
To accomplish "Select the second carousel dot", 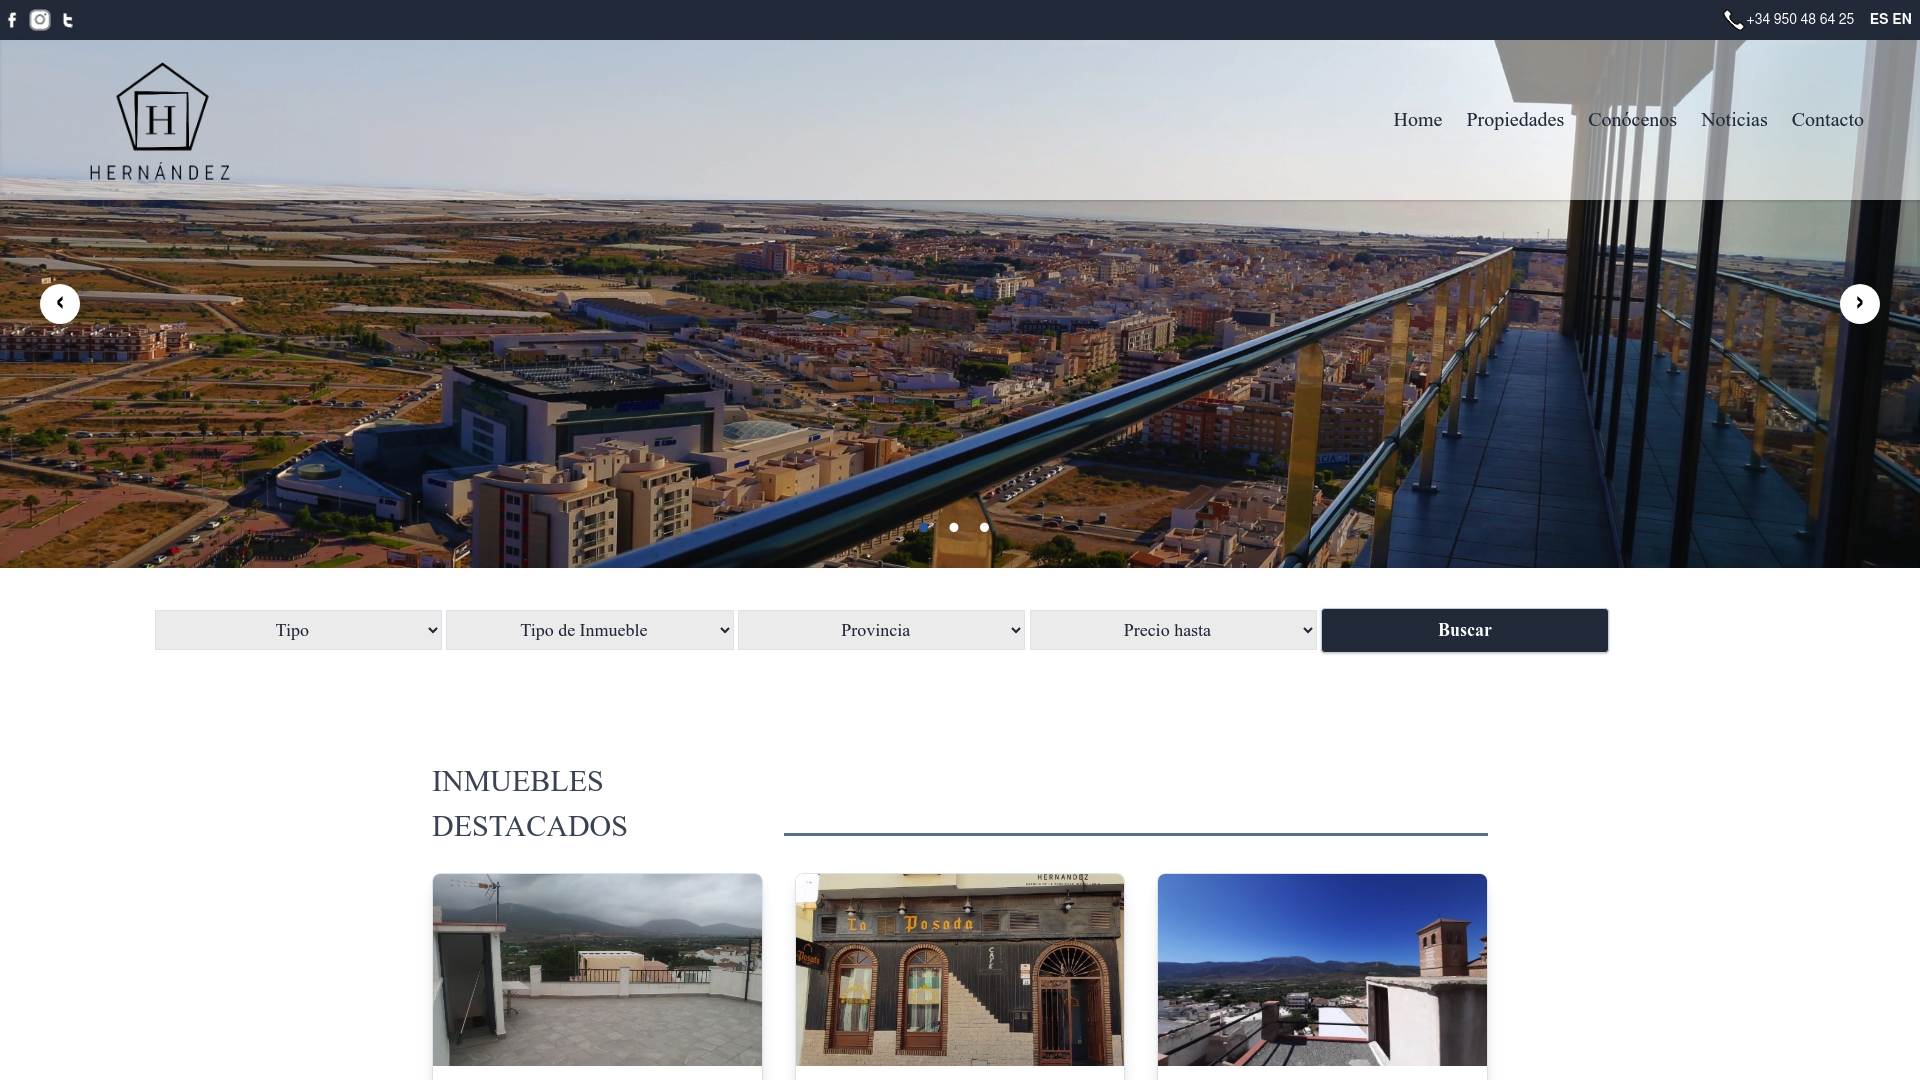I will 954,527.
